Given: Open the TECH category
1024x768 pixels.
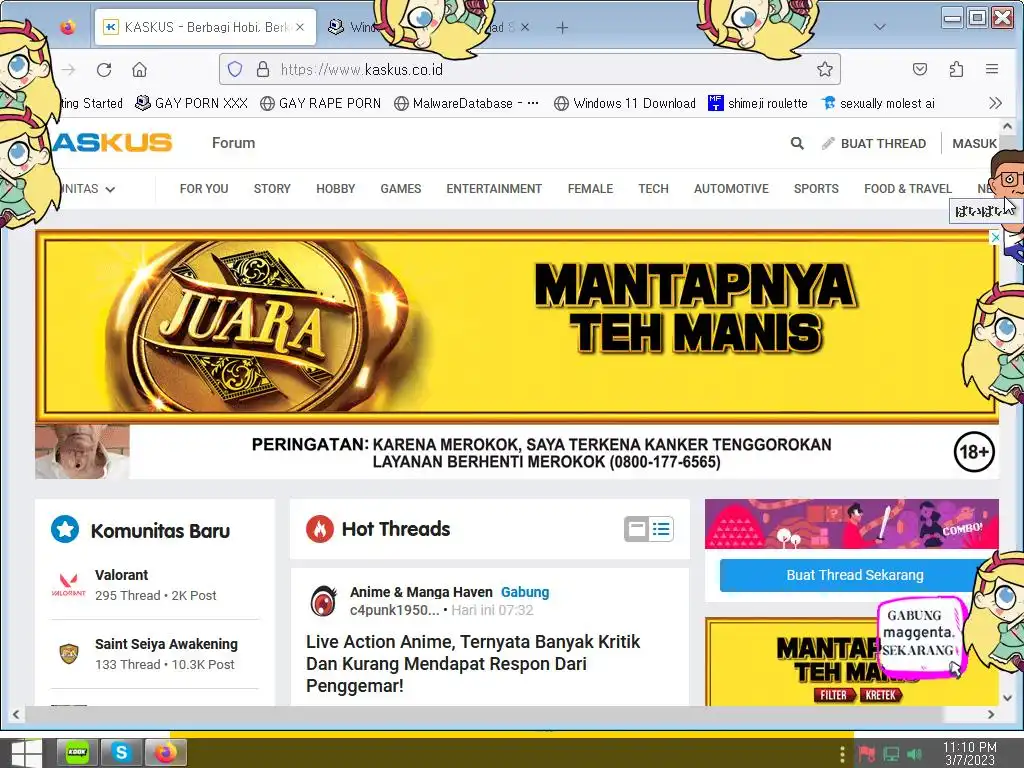Looking at the screenshot, I should pos(653,189).
